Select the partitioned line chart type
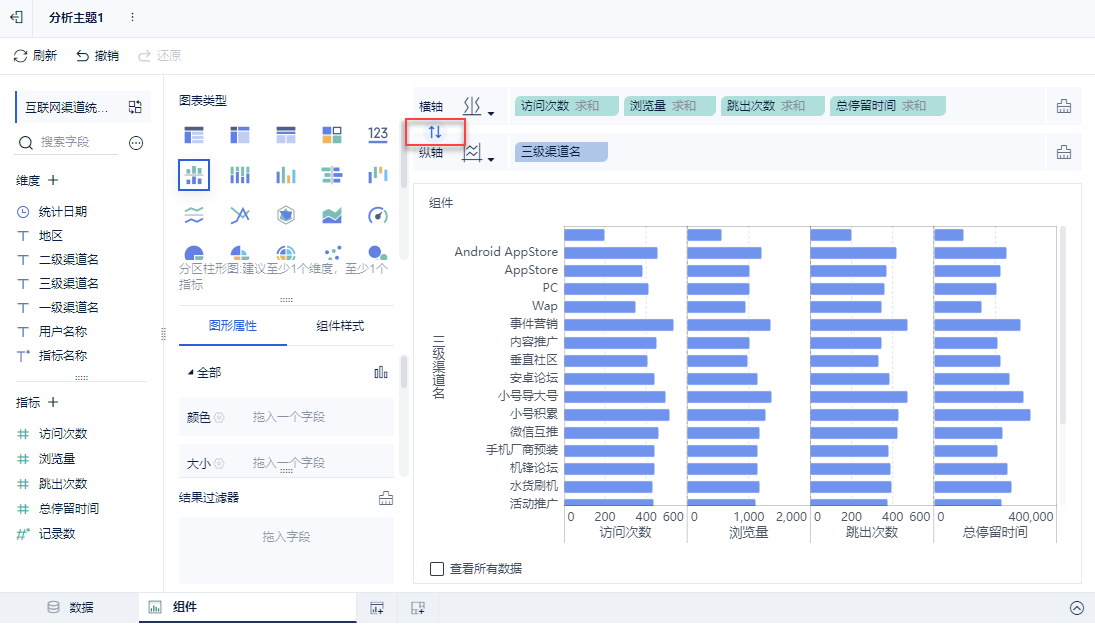This screenshot has width=1095, height=626. click(x=194, y=215)
